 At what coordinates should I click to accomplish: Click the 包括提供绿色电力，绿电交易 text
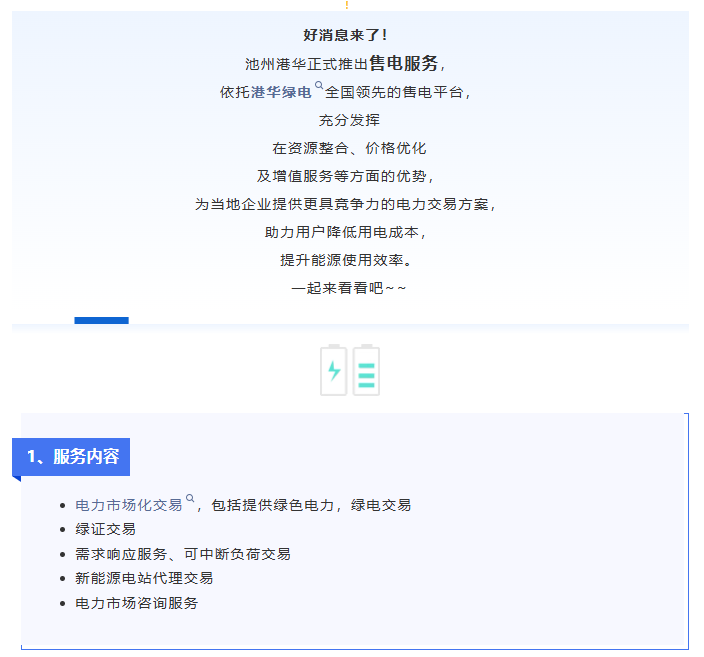click(x=311, y=505)
